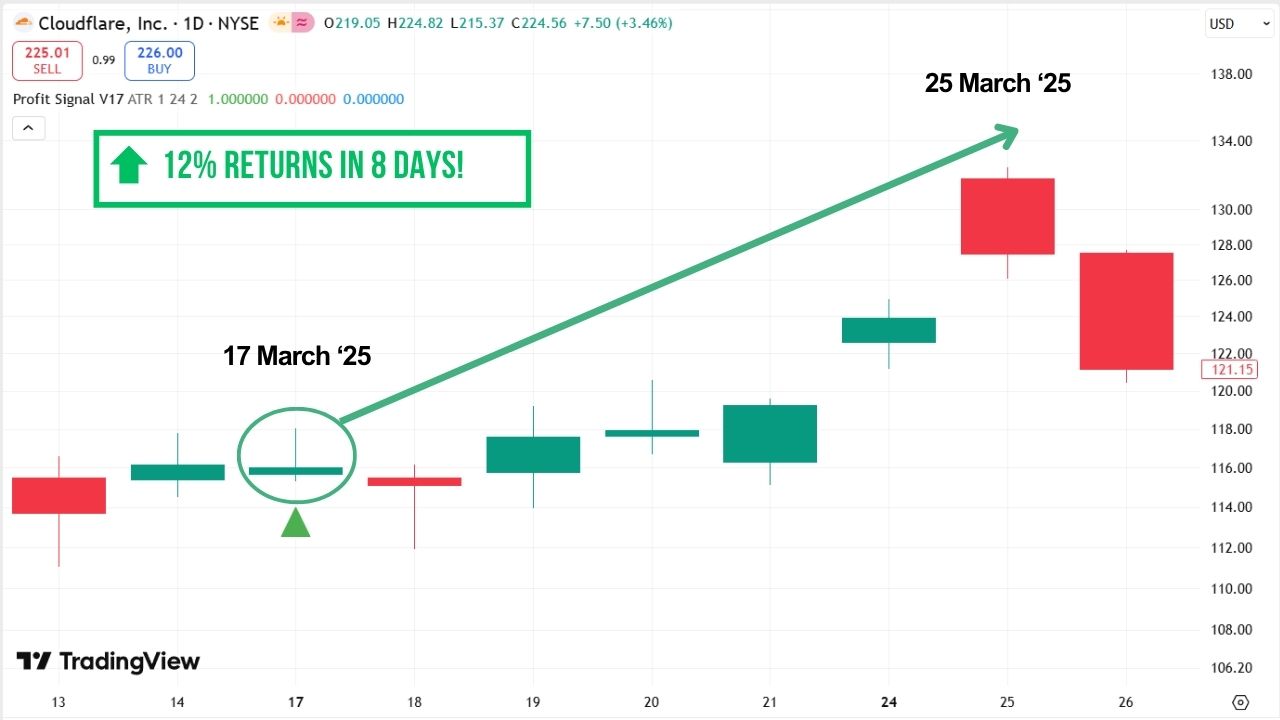Click the TradingView logo

click(x=108, y=661)
